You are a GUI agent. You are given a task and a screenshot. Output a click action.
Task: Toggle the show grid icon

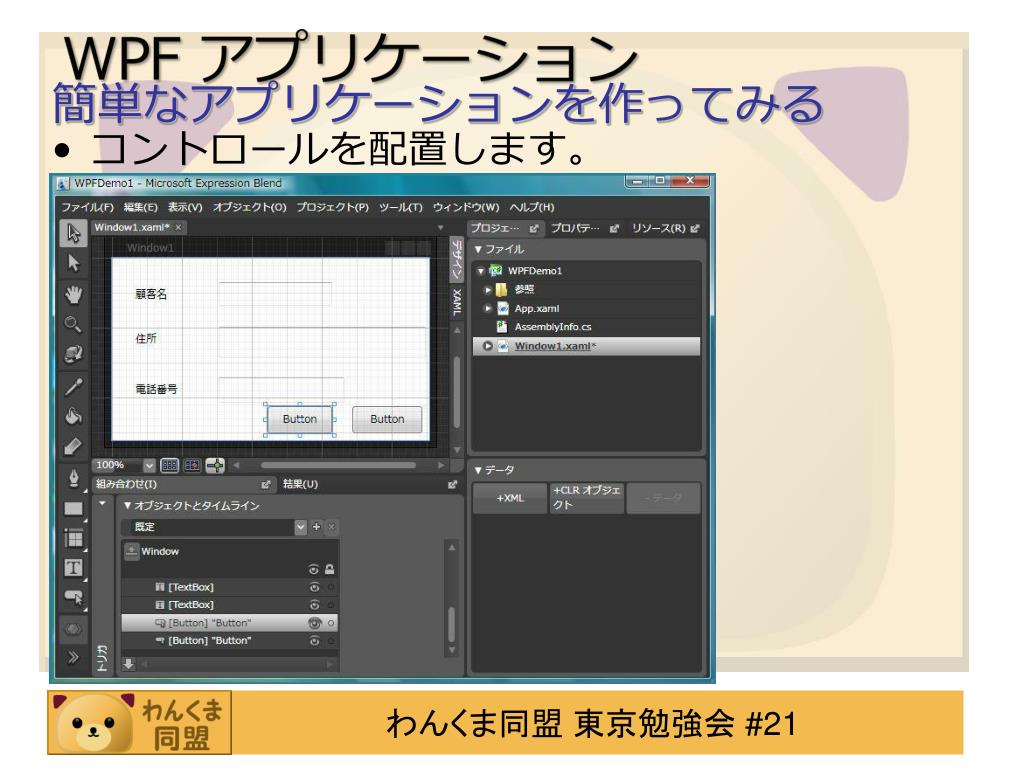click(169, 466)
